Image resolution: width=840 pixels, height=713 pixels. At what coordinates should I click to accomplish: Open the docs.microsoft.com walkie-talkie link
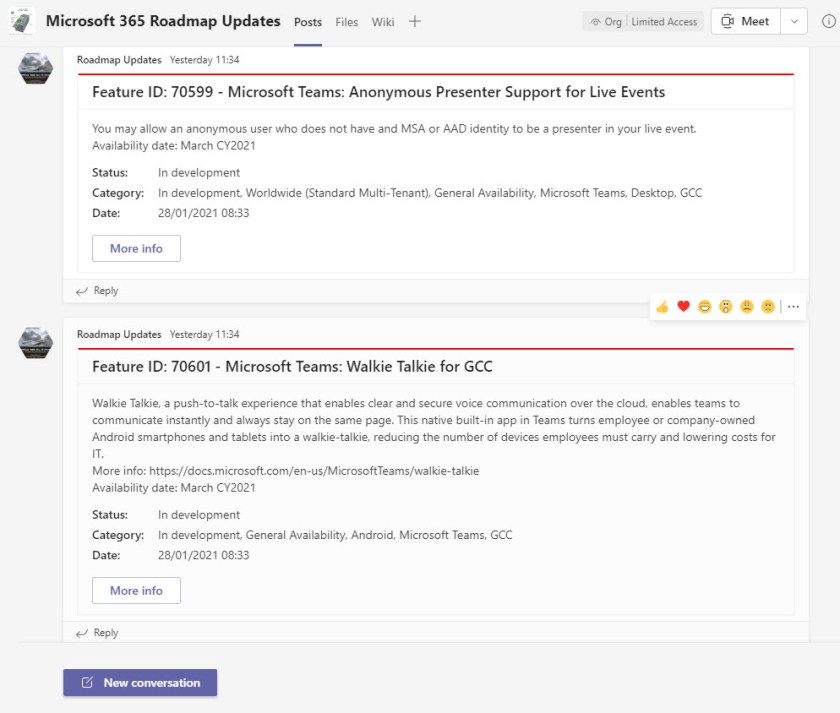tap(314, 471)
